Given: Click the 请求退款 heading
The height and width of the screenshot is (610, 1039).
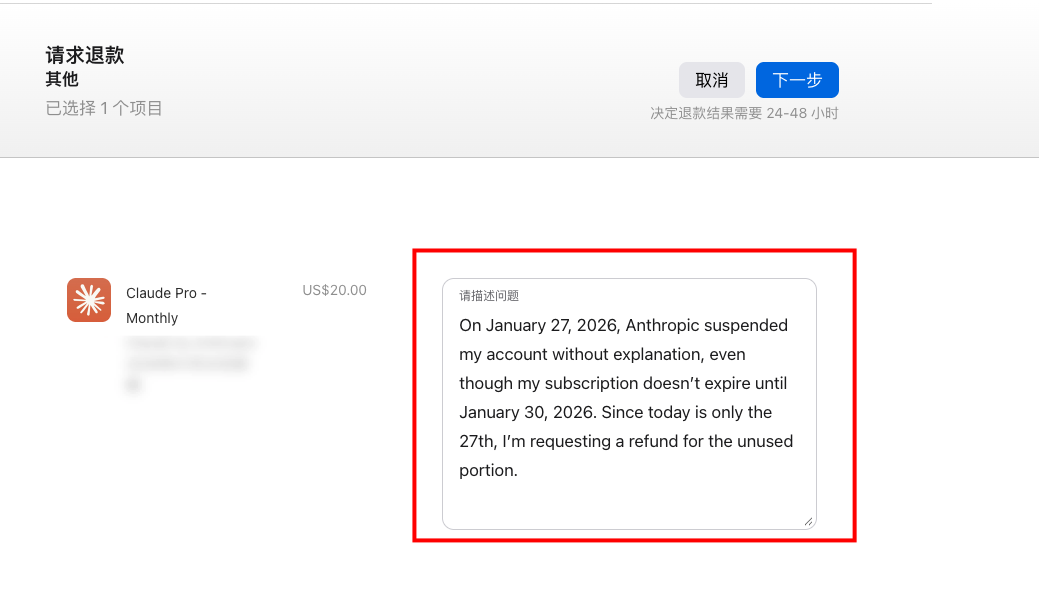Looking at the screenshot, I should [x=85, y=55].
